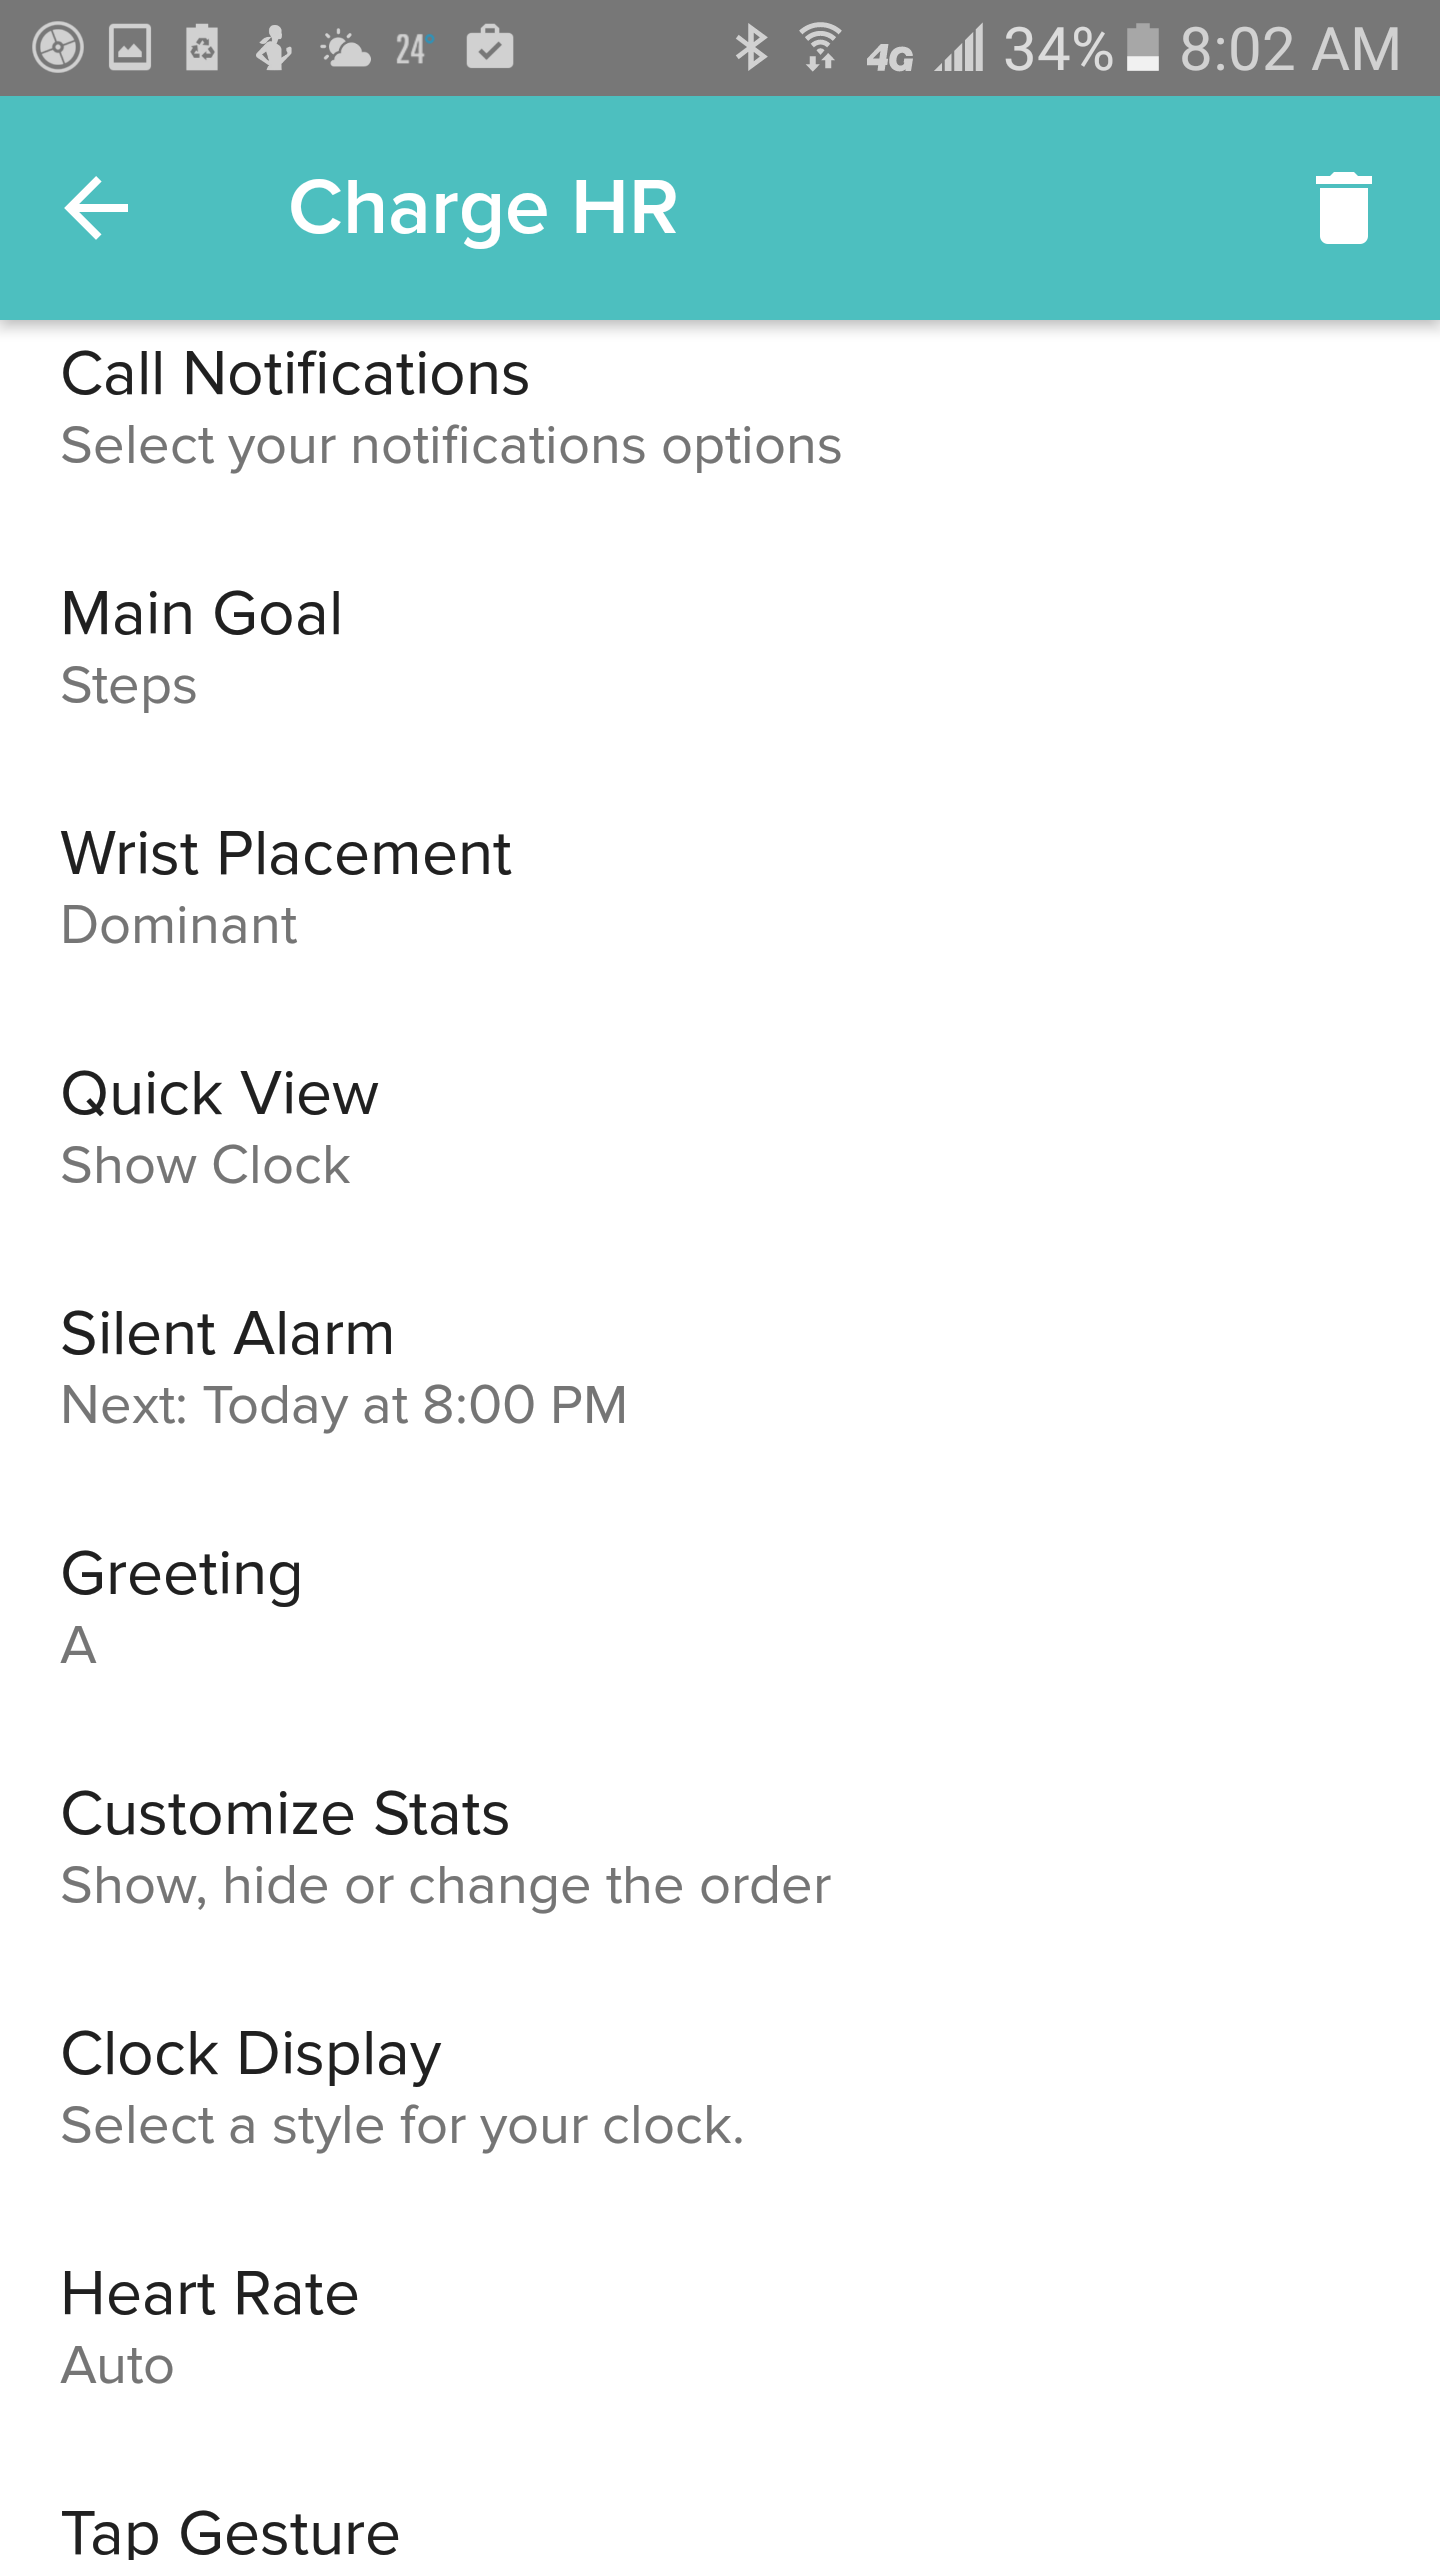Tap the 8:02 AM clock
This screenshot has width=1440, height=2560.
click(x=1289, y=48)
